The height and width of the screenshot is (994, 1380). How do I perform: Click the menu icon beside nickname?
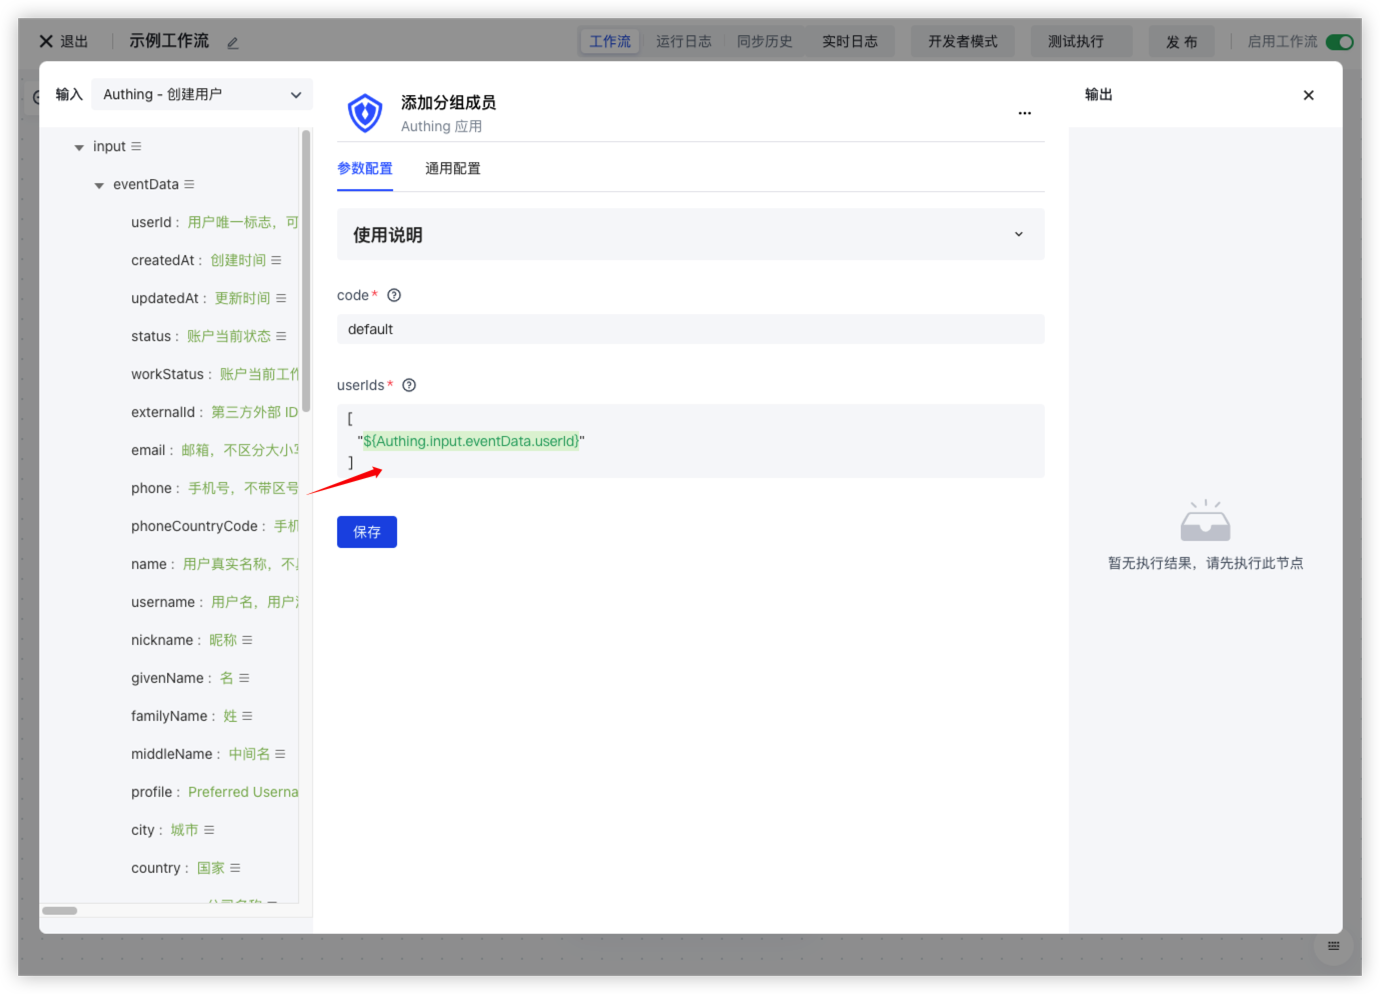tap(247, 640)
